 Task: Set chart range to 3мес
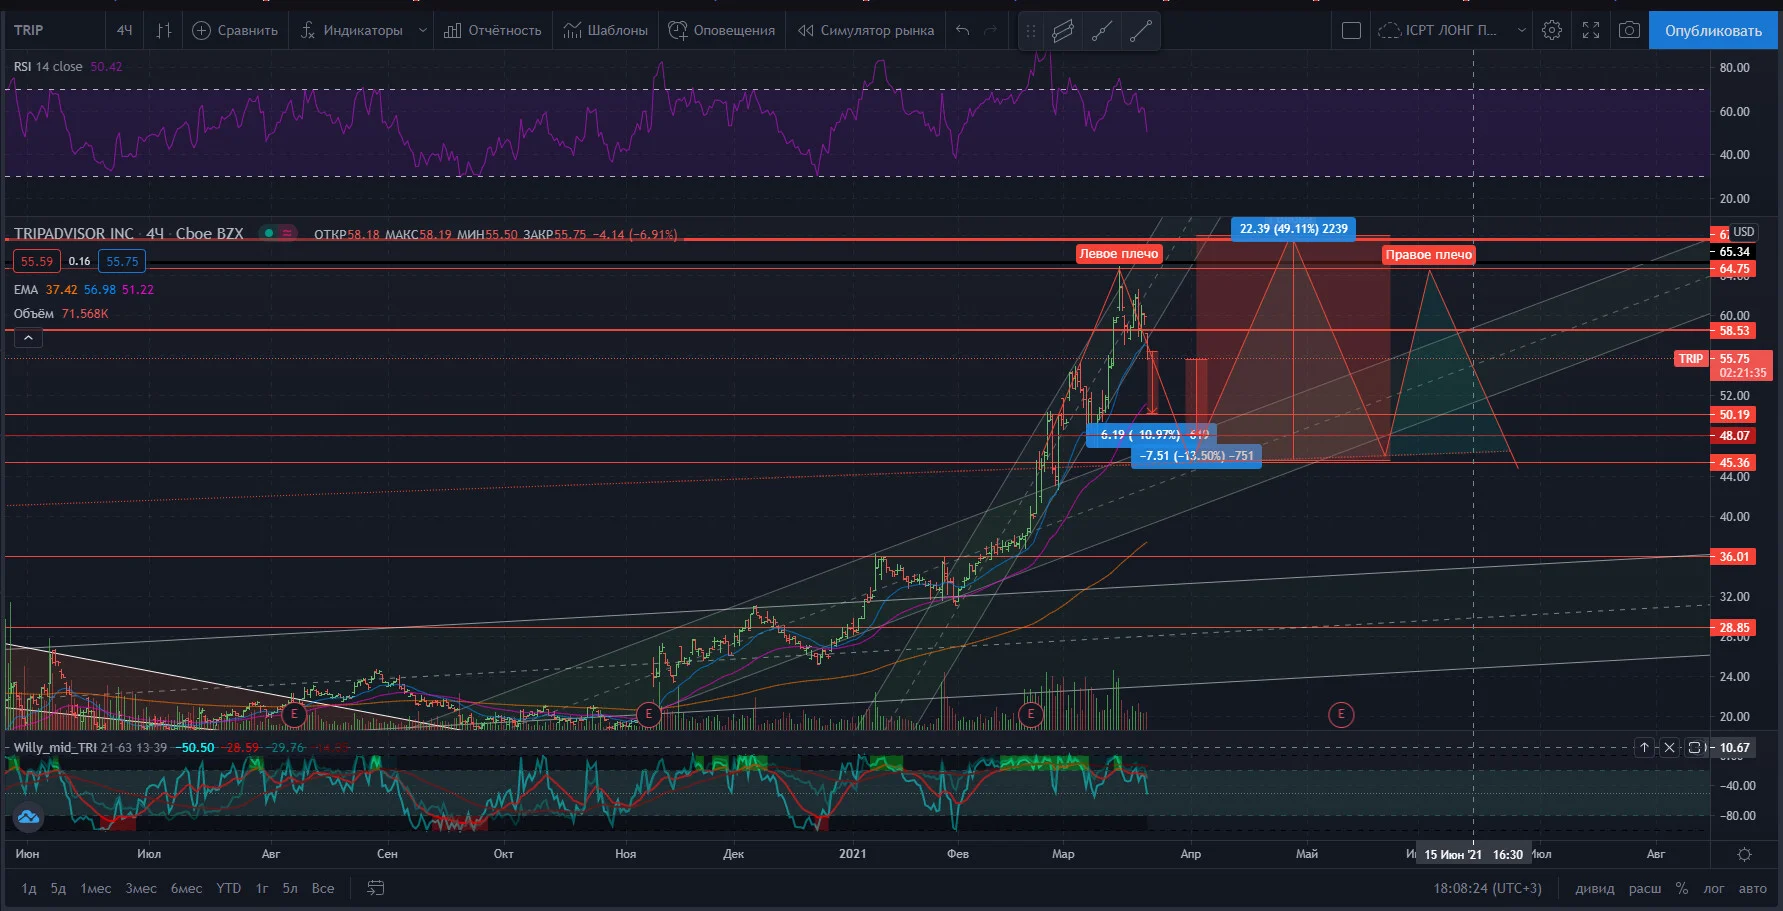141,888
